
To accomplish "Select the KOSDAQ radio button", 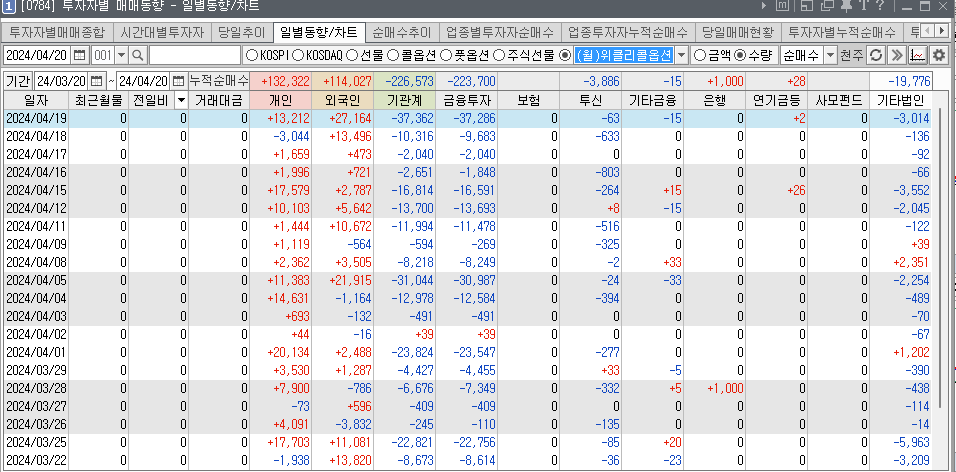I will pyautogui.click(x=298, y=54).
